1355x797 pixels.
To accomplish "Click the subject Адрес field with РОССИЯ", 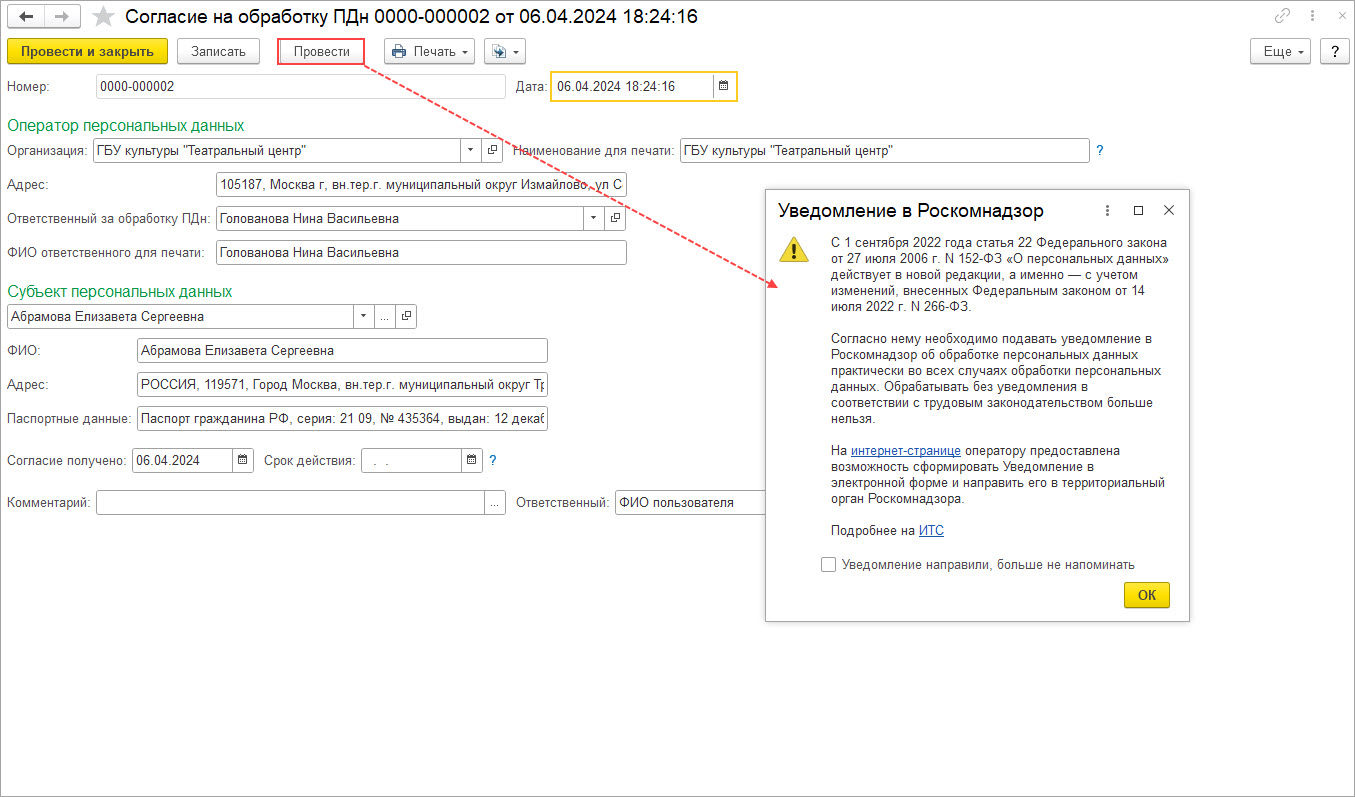I will 342,385.
